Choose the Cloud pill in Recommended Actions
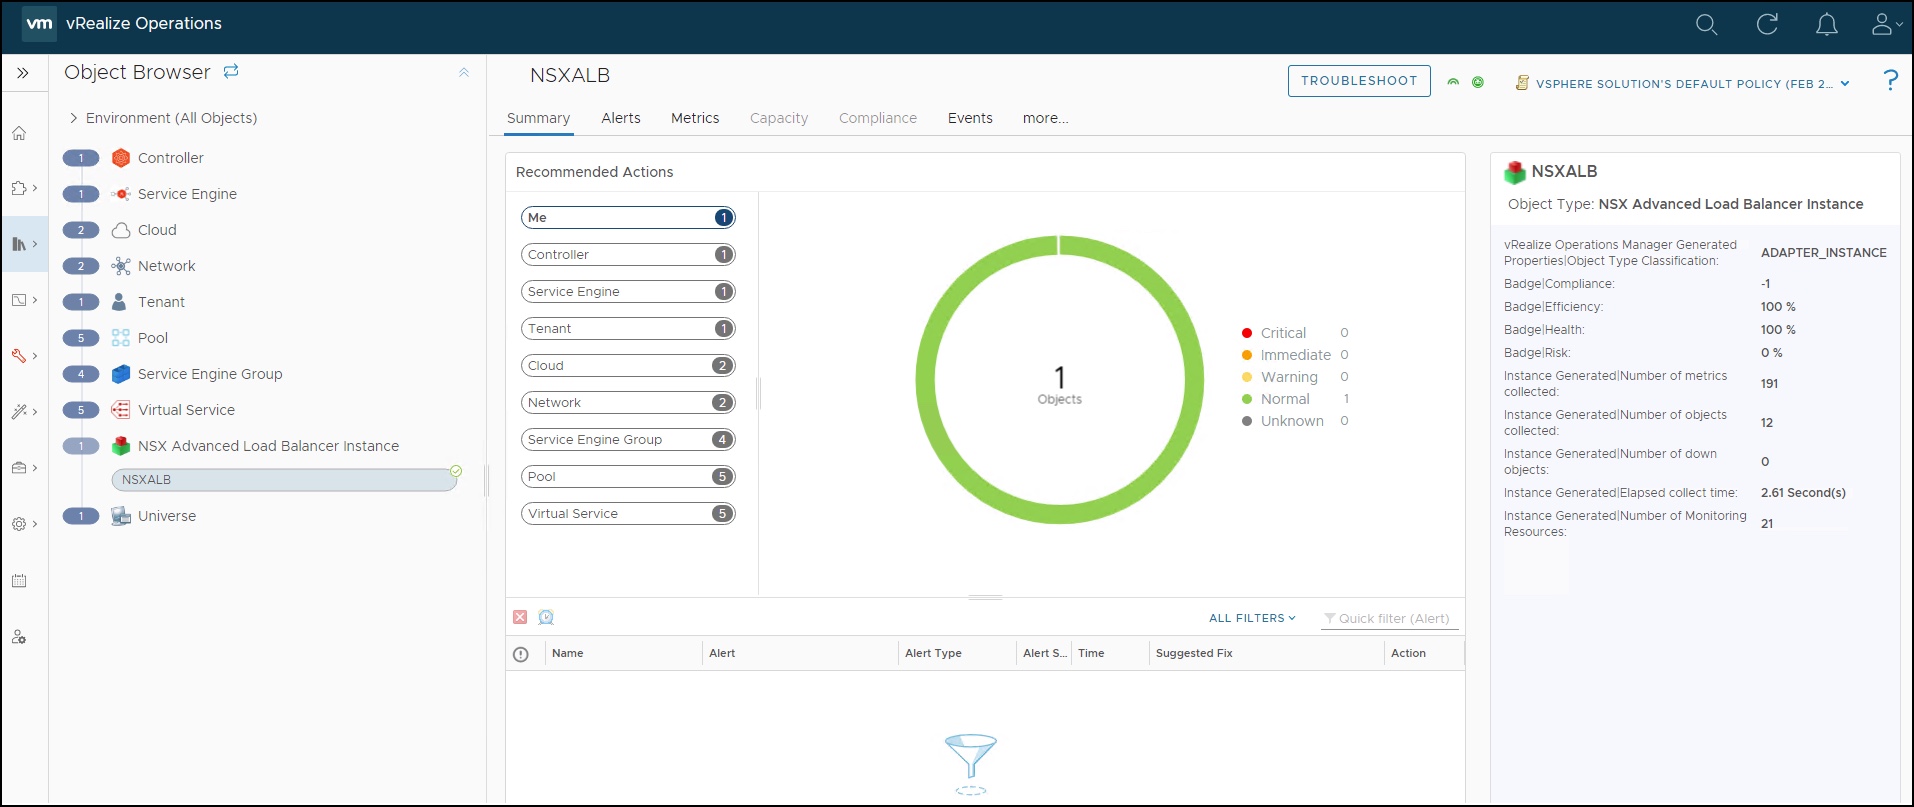The image size is (1914, 807). click(x=628, y=366)
